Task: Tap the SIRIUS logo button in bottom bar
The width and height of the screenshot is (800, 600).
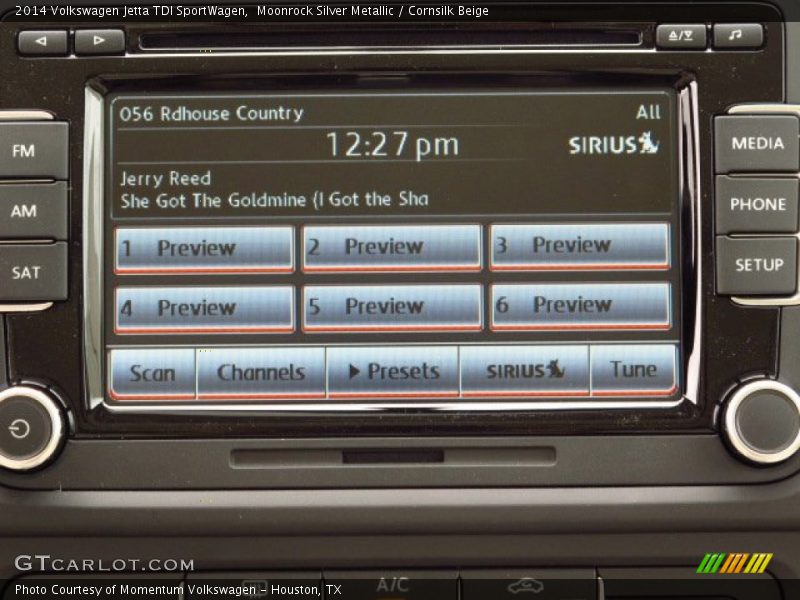Action: (x=525, y=370)
